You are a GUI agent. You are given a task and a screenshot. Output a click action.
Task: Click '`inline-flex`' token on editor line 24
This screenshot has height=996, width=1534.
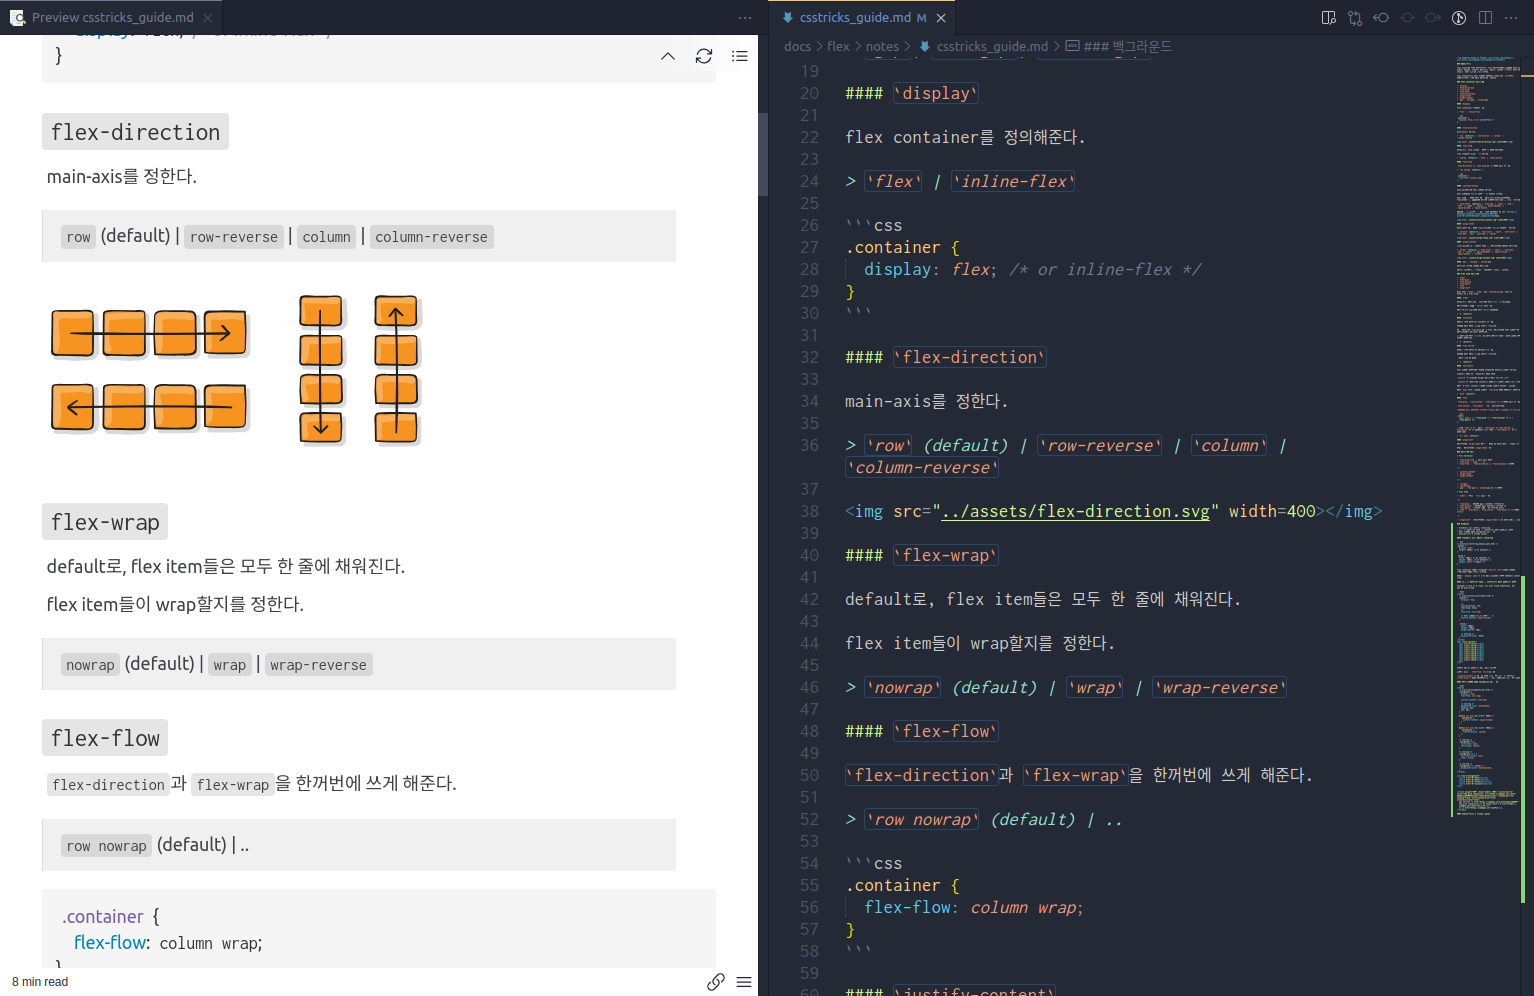1013,181
